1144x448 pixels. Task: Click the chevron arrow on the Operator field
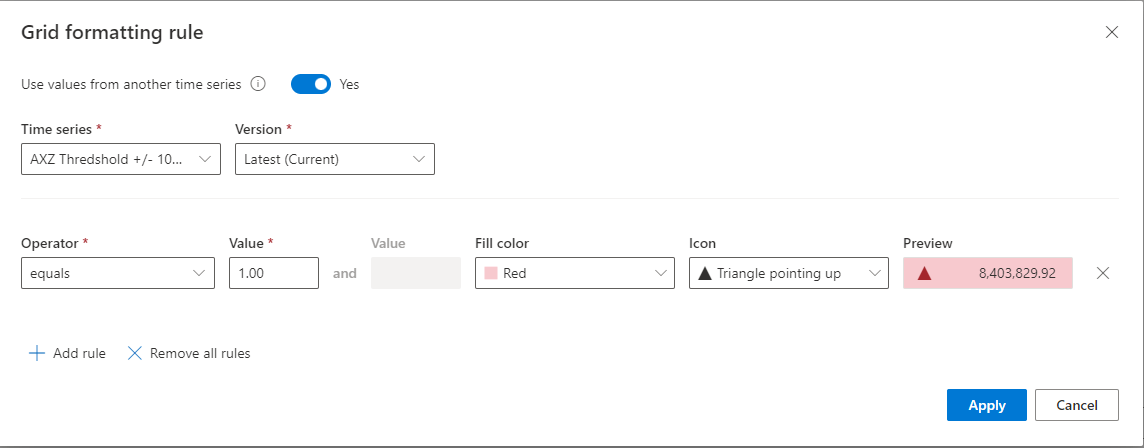198,273
